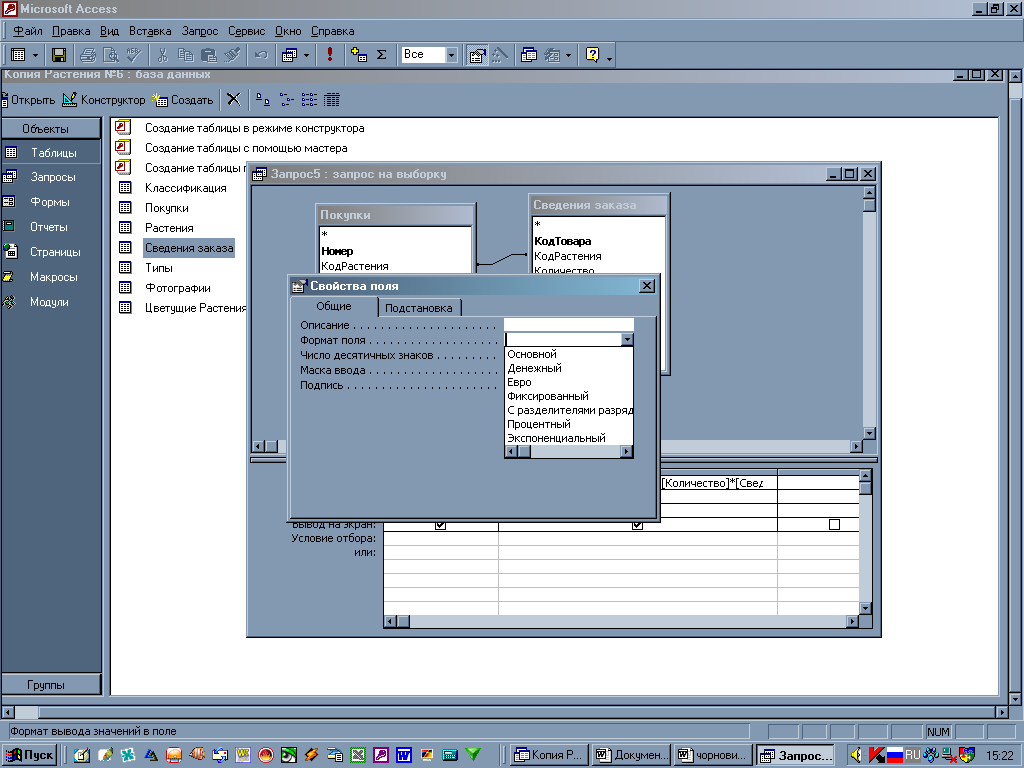The height and width of the screenshot is (768, 1024).
Task: Close the Свойства поля dialog
Action: 646,285
